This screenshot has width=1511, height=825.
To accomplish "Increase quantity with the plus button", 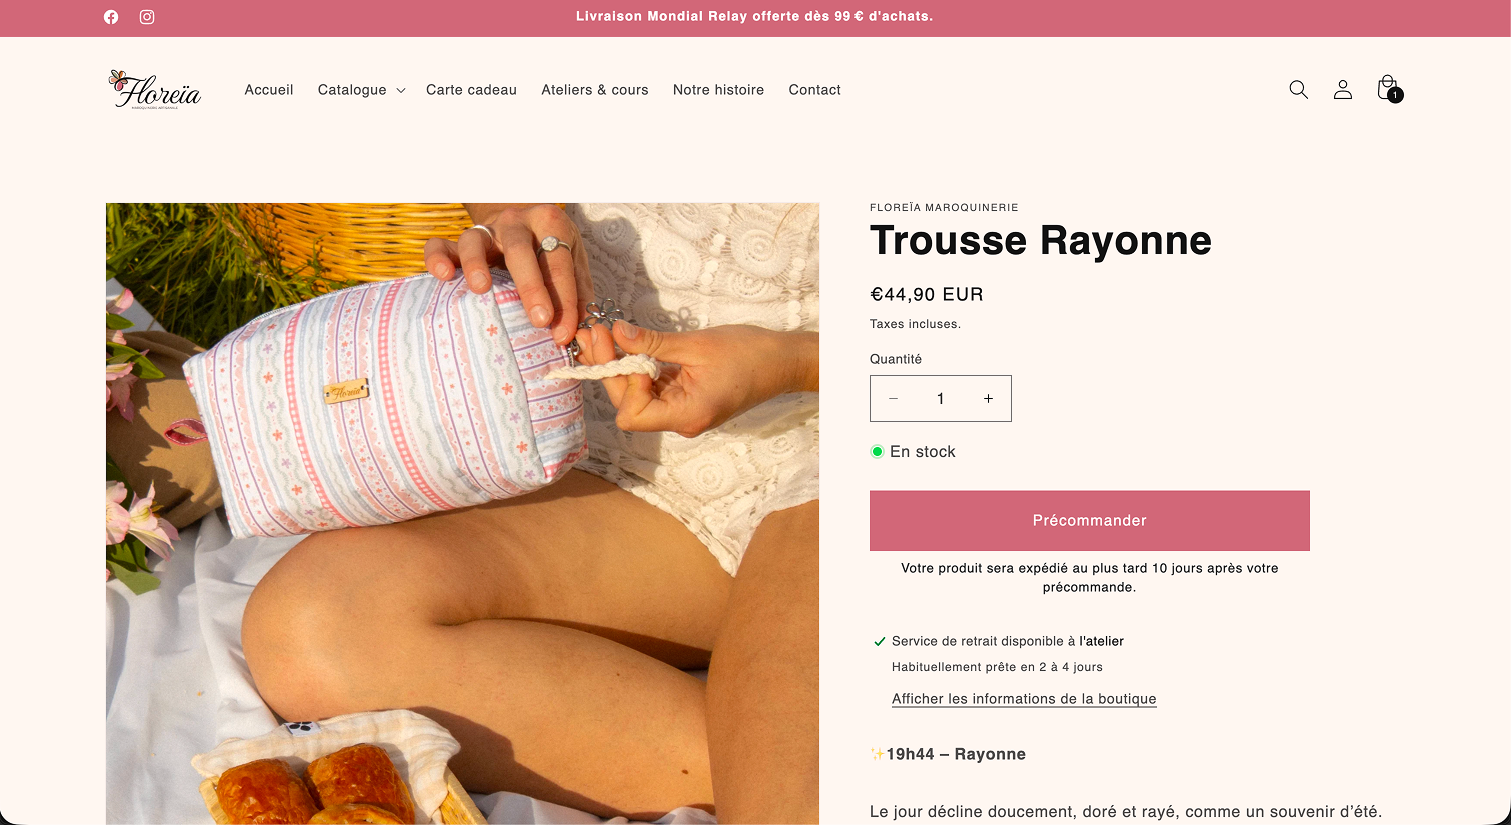I will click(x=988, y=398).
